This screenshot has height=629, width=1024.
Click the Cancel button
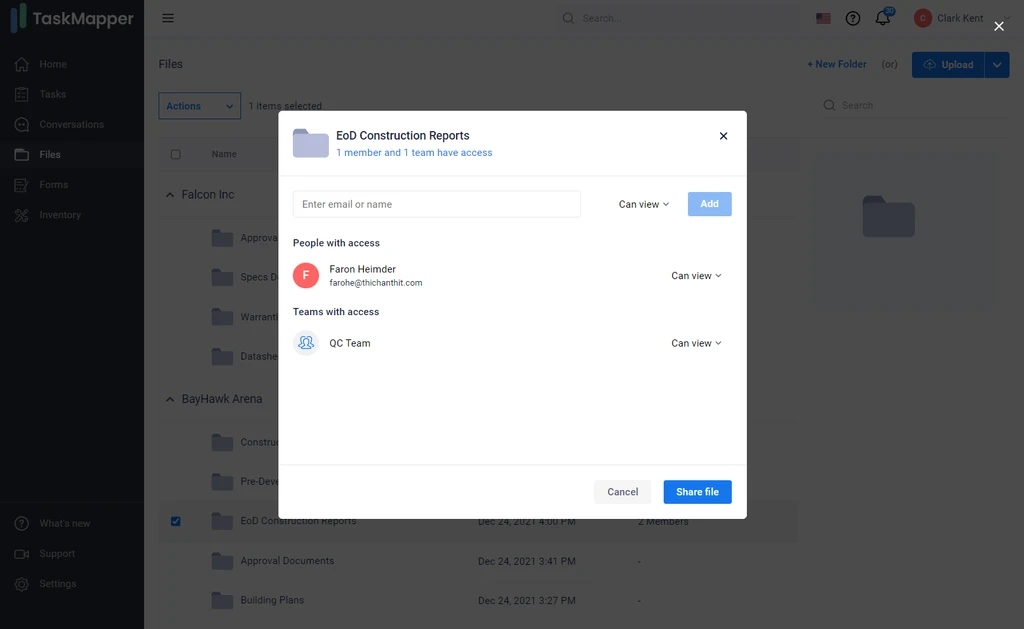pos(622,492)
